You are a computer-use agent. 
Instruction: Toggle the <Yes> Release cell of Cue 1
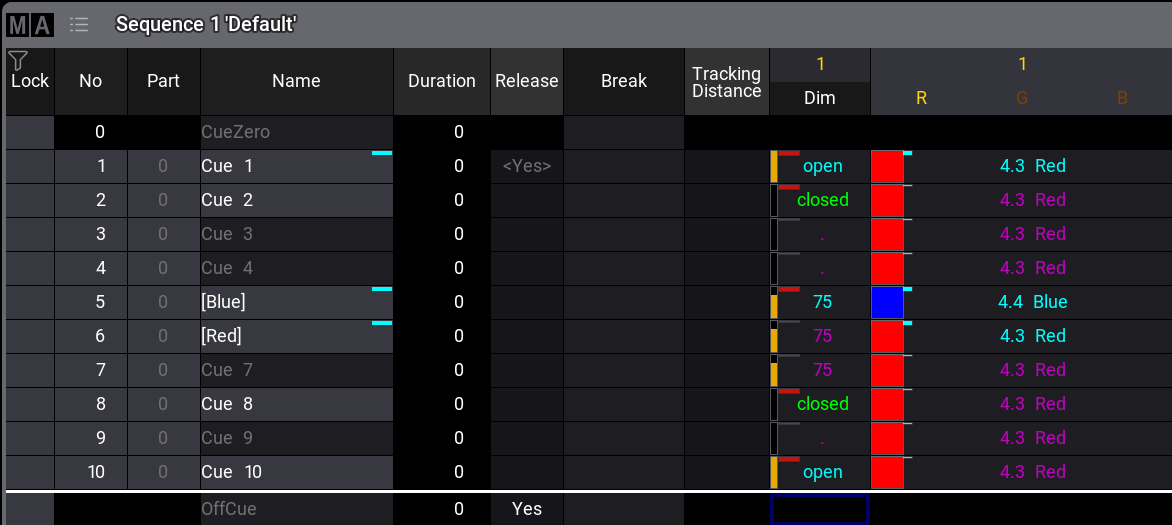[x=526, y=166]
